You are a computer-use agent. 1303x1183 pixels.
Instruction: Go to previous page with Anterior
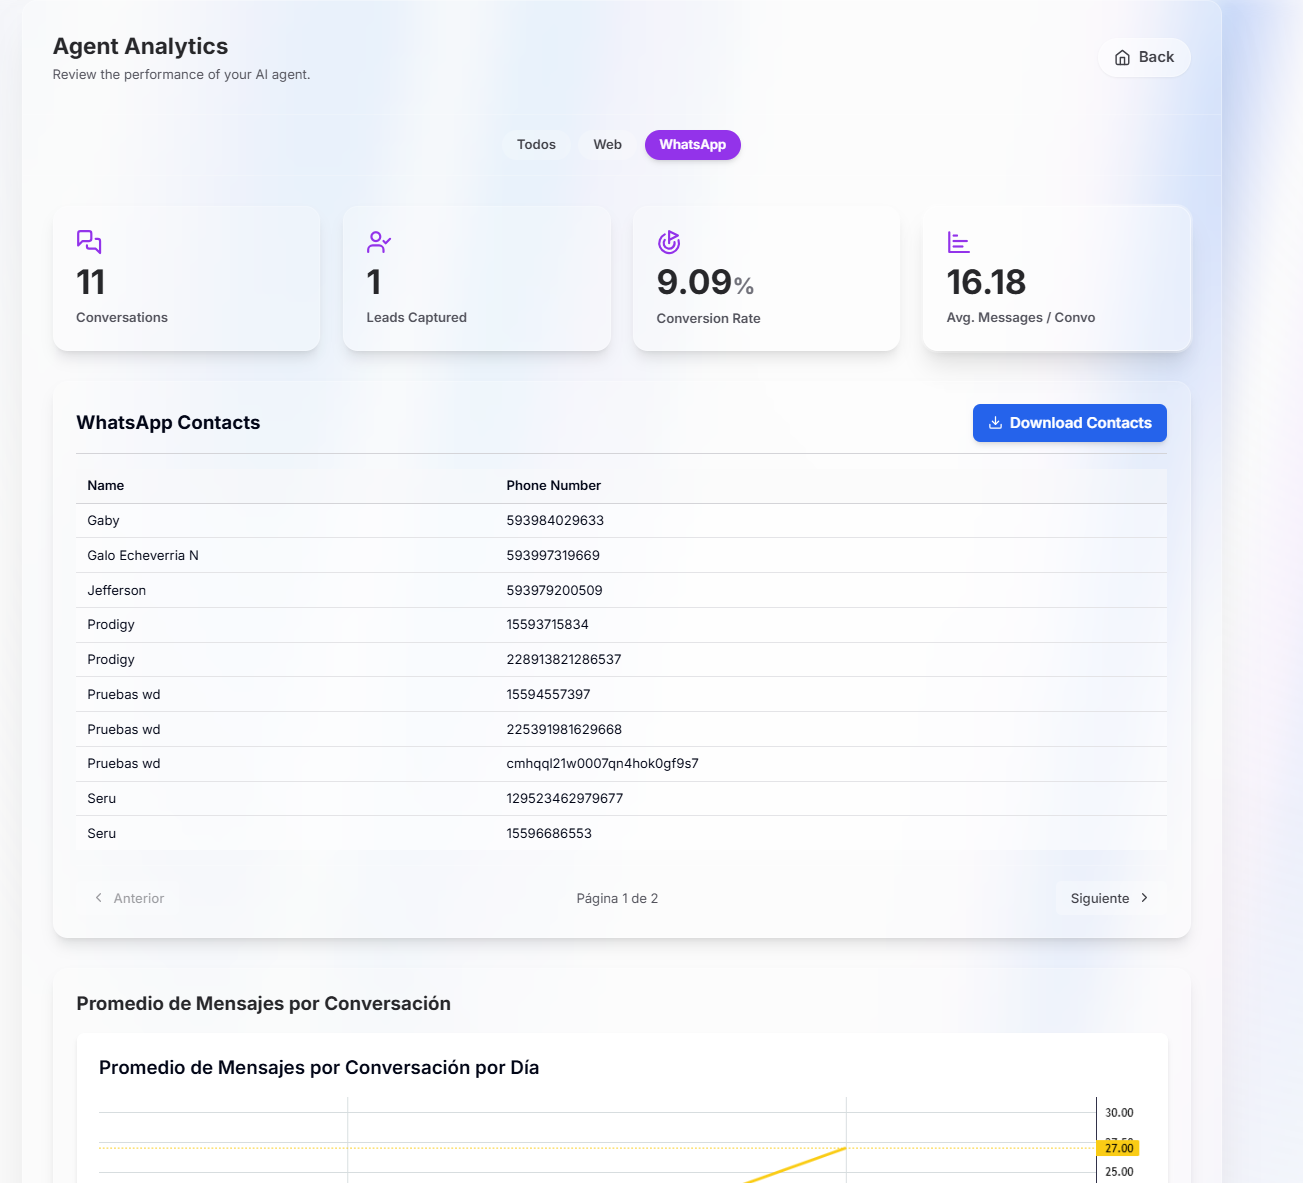click(x=130, y=898)
